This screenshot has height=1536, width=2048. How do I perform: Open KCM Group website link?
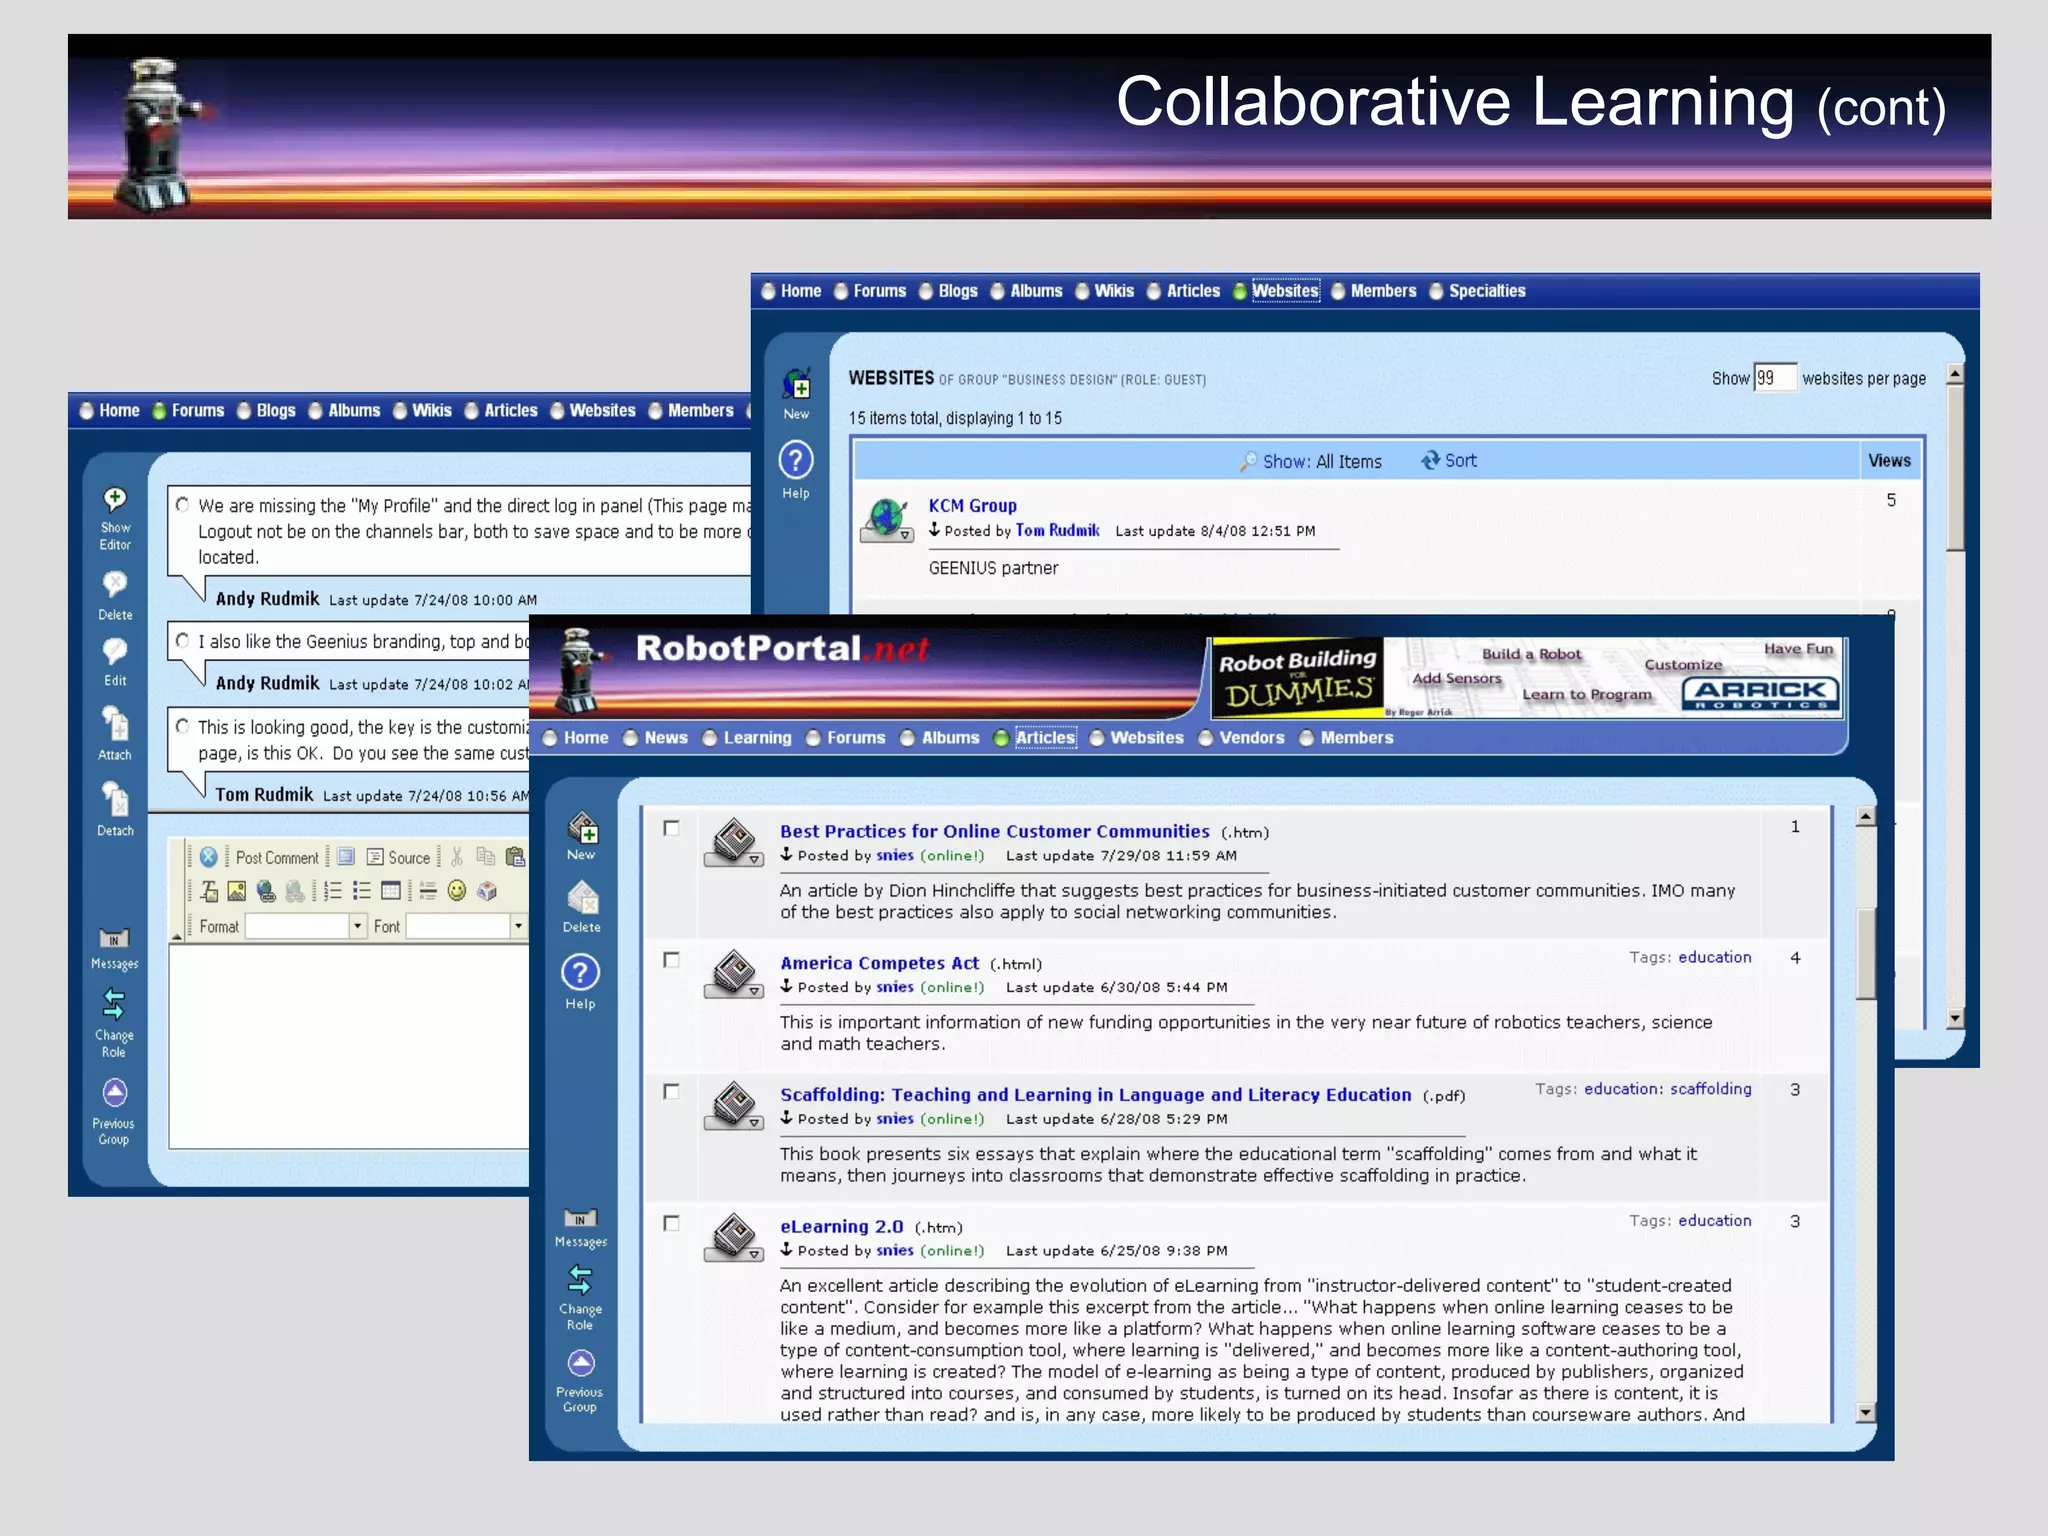[972, 506]
